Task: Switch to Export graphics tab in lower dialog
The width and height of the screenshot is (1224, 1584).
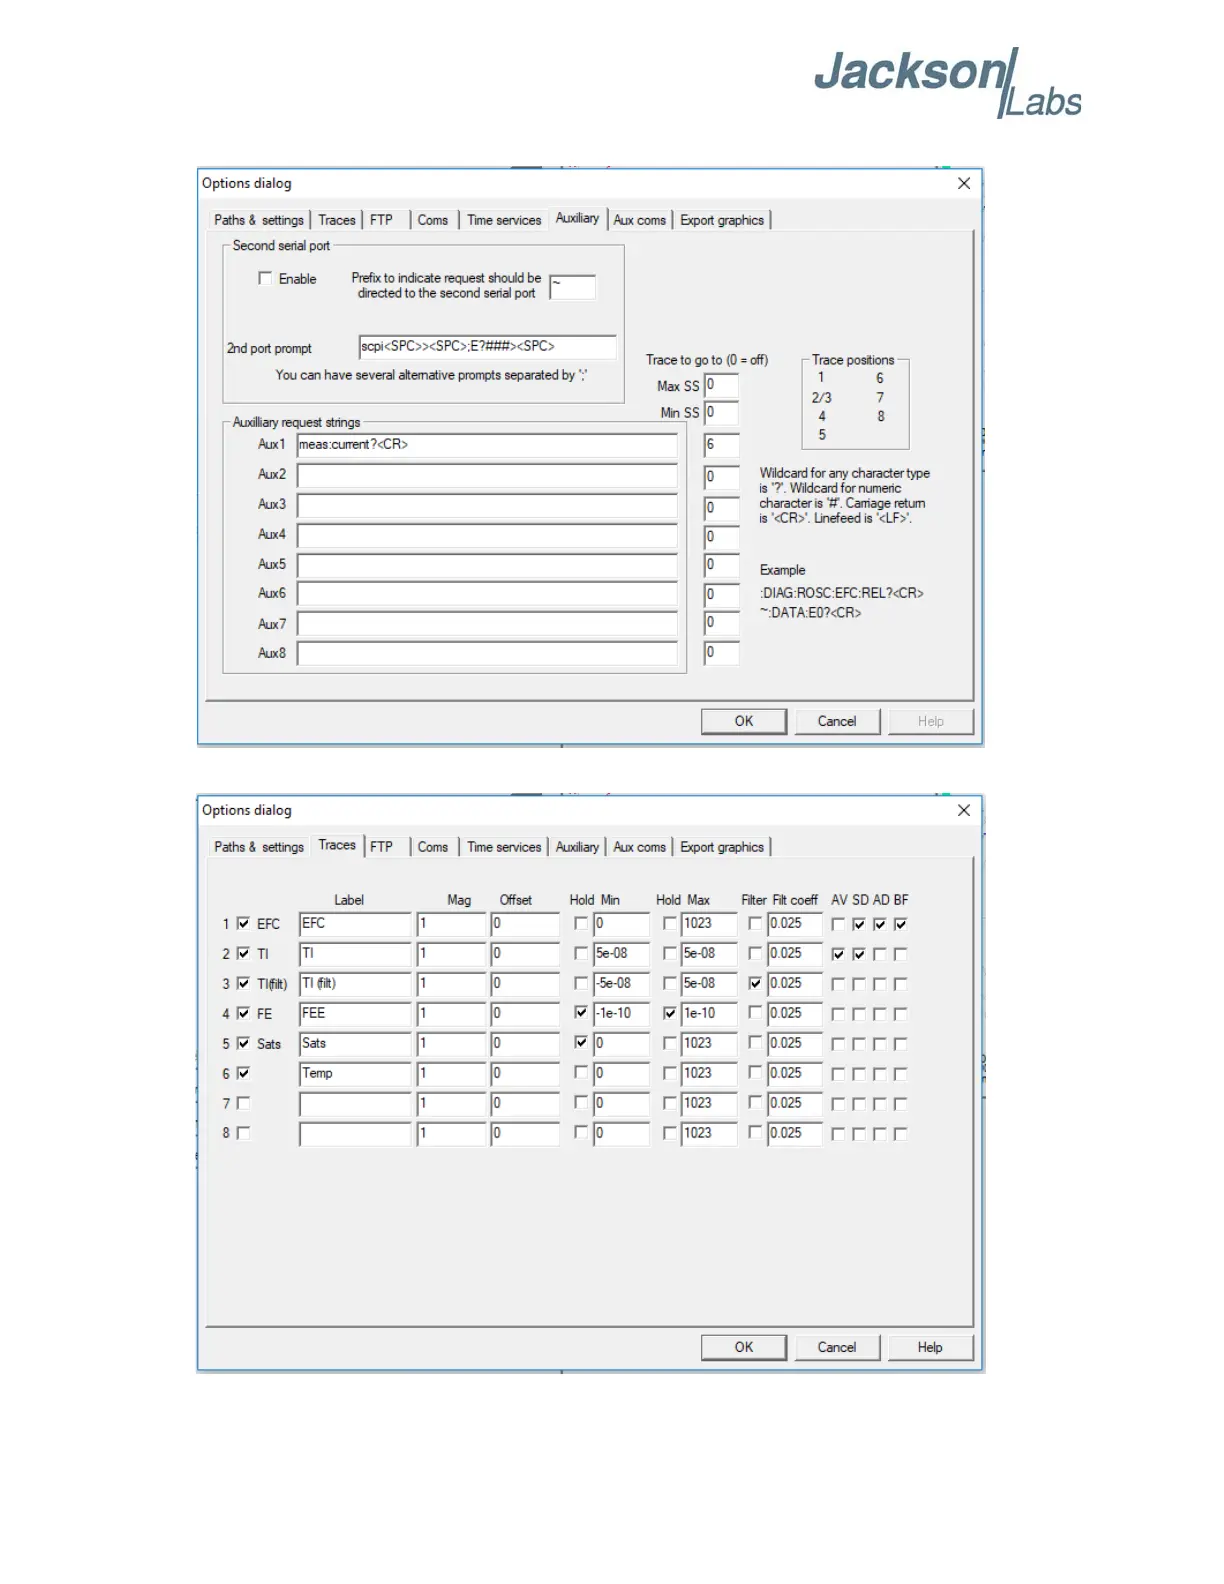Action: pos(721,847)
